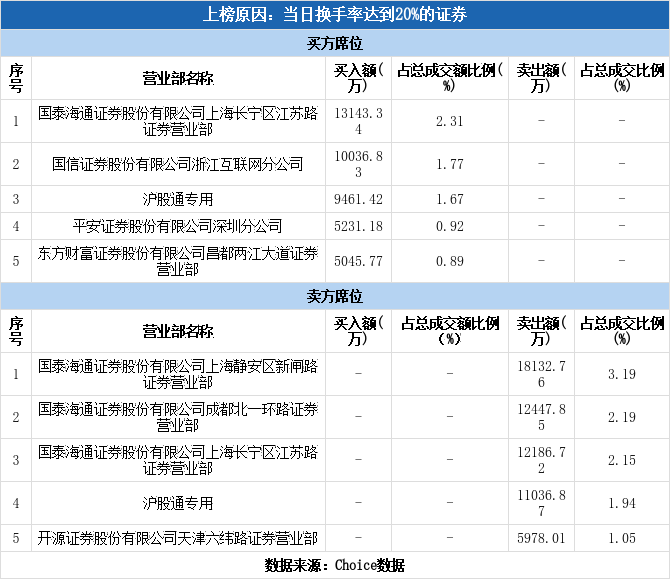The image size is (670, 579).
Task: Click the ratio value 0.92
Action: pos(450,226)
